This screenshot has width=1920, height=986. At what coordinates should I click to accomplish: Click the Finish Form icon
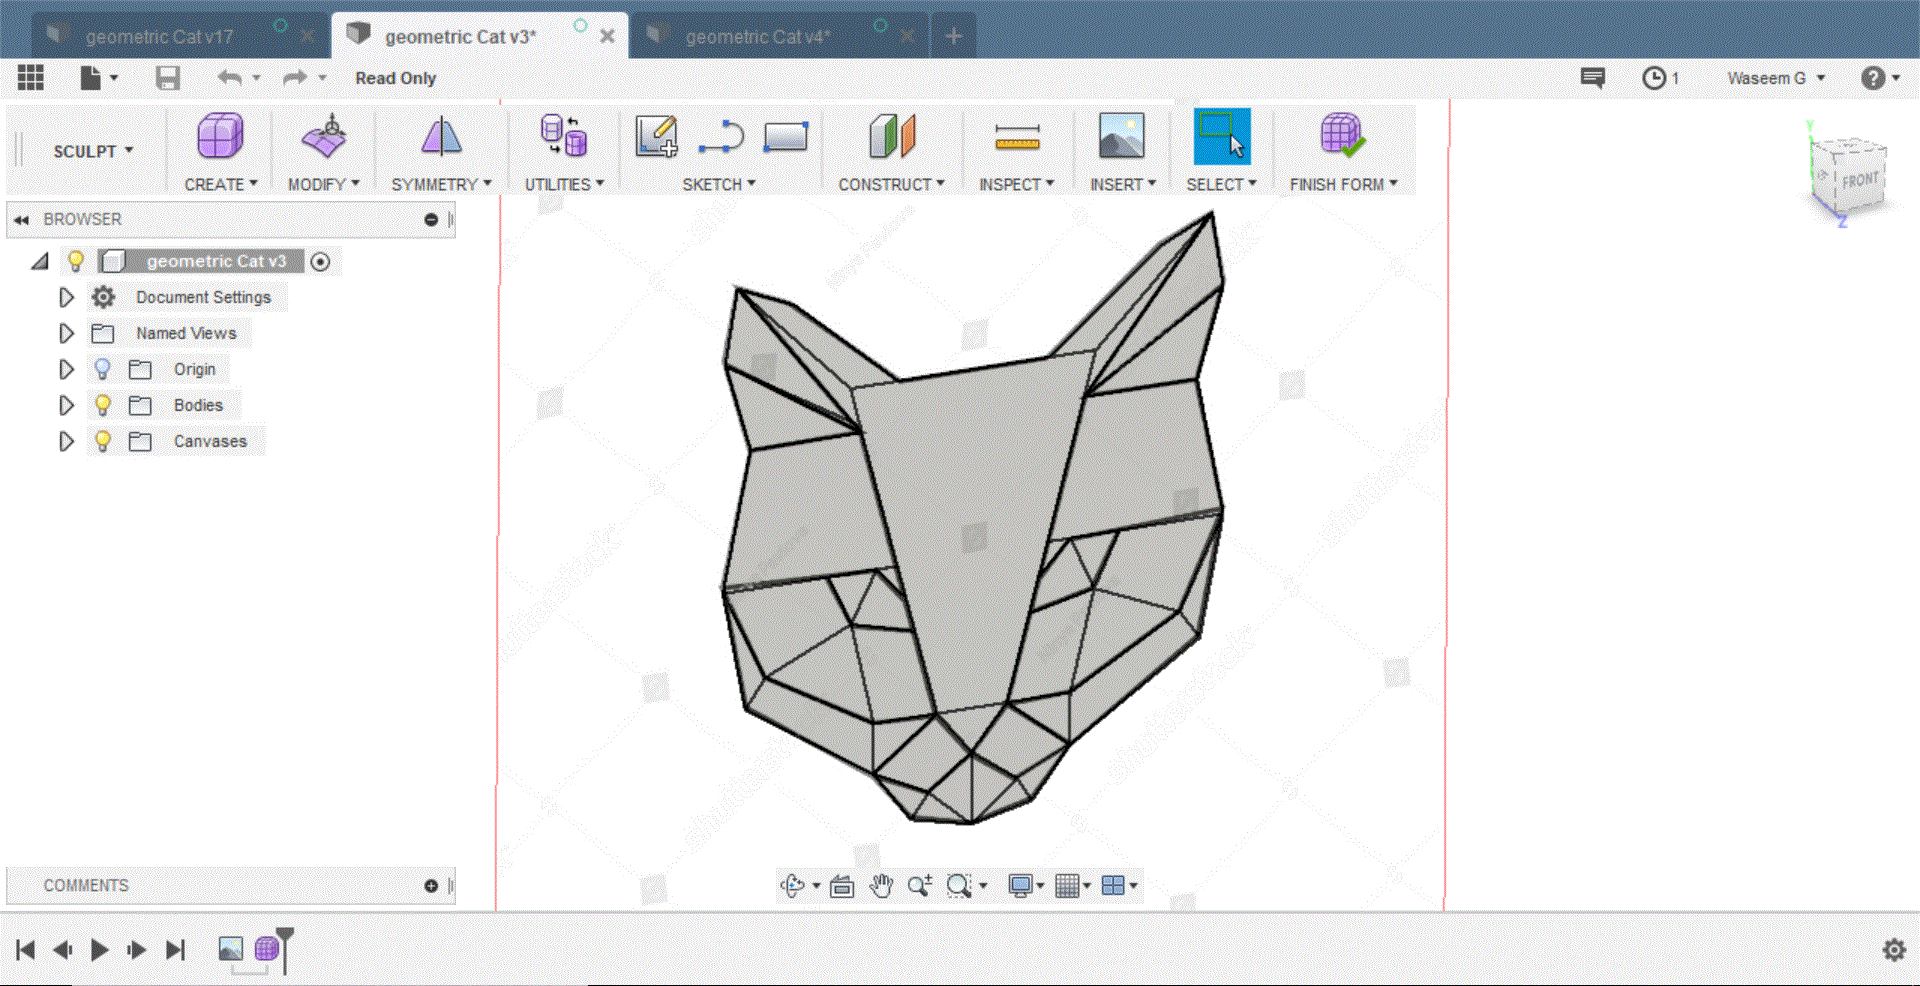[1342, 136]
